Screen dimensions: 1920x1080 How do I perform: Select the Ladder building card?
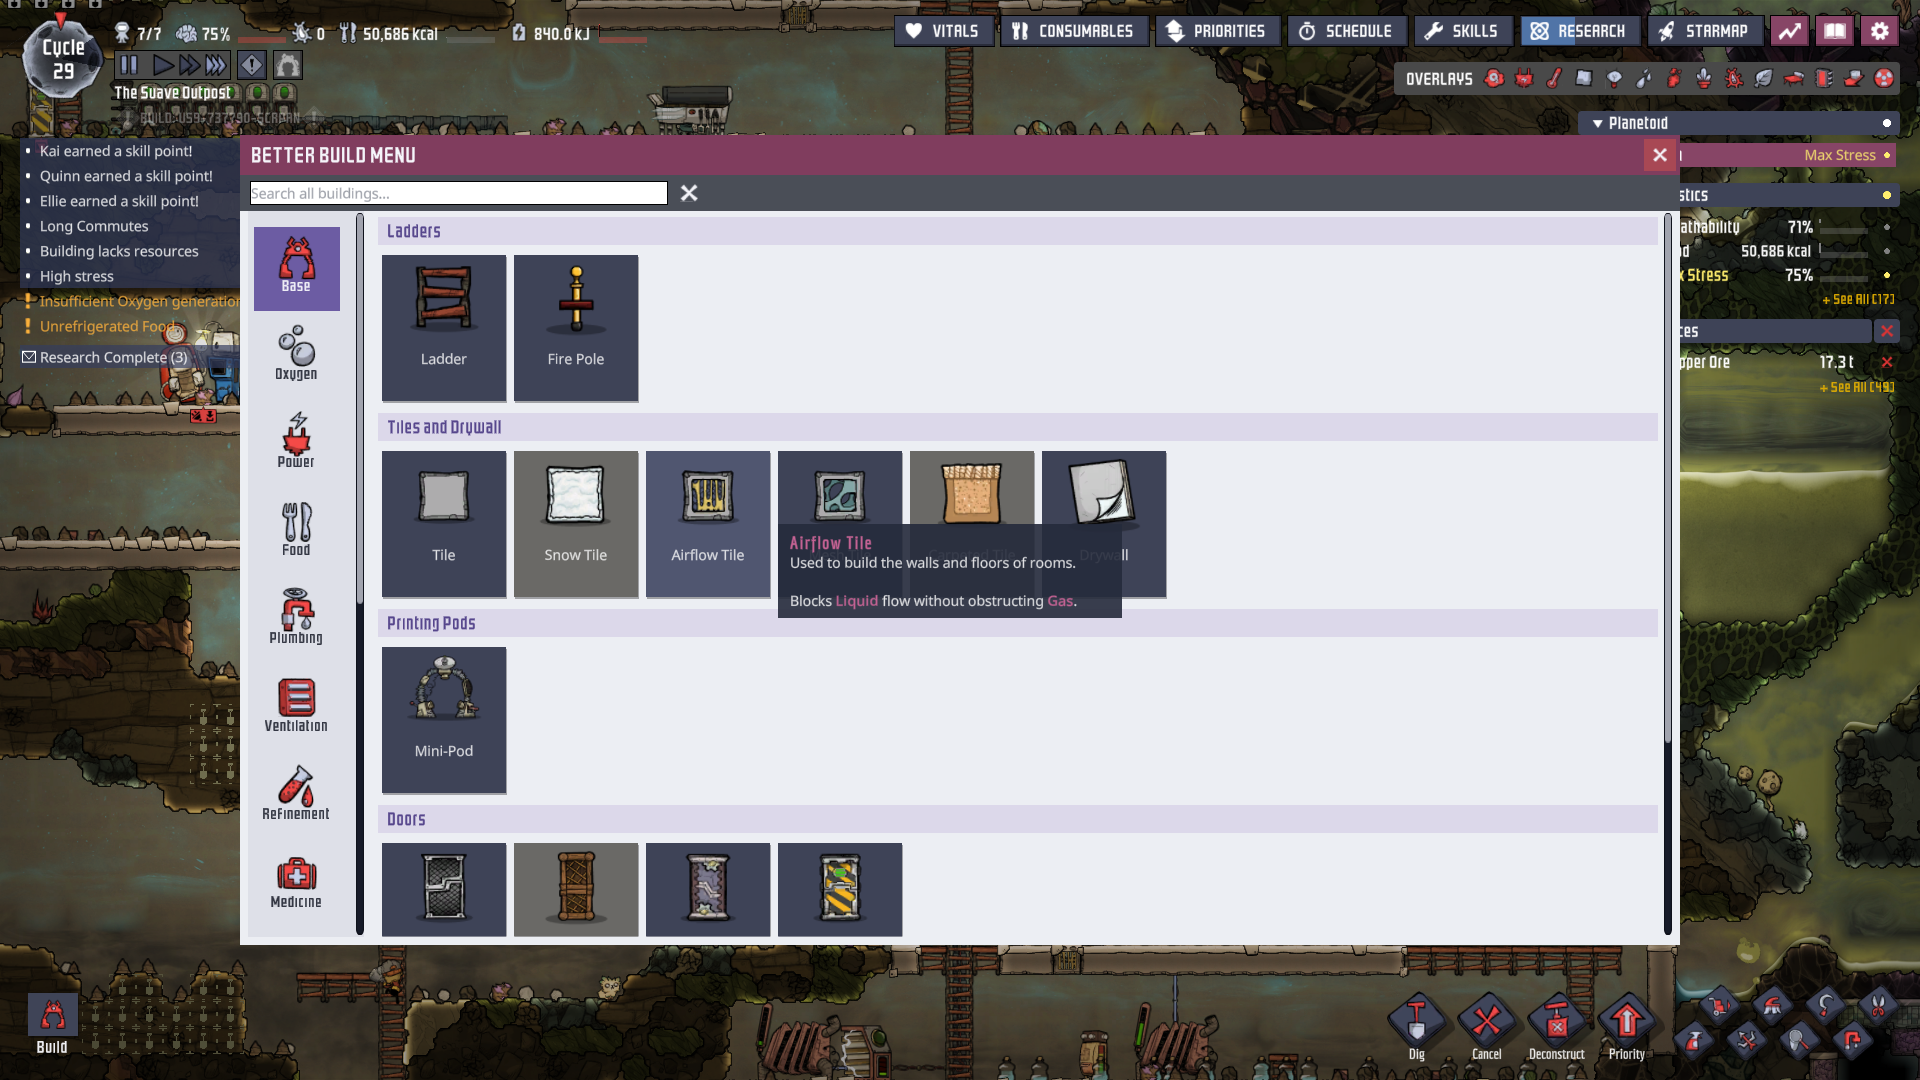444,328
